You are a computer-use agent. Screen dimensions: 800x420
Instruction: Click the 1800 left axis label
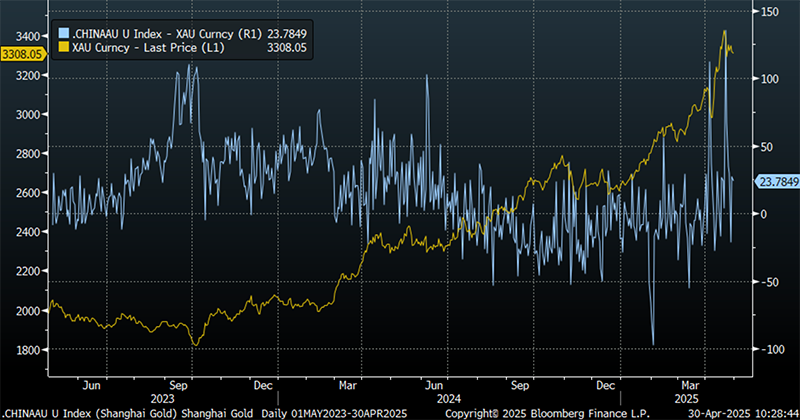28,350
